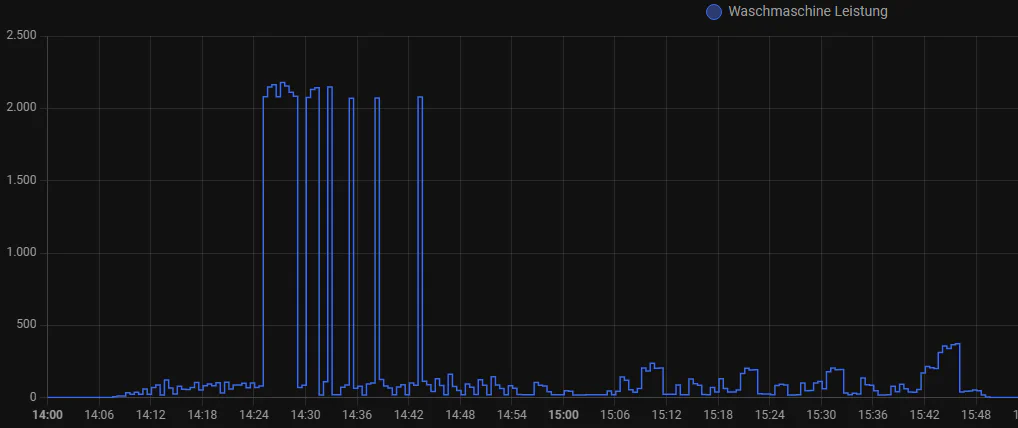The height and width of the screenshot is (428, 1018).
Task: Click the 1.000 y-axis label
Action: tap(21, 253)
